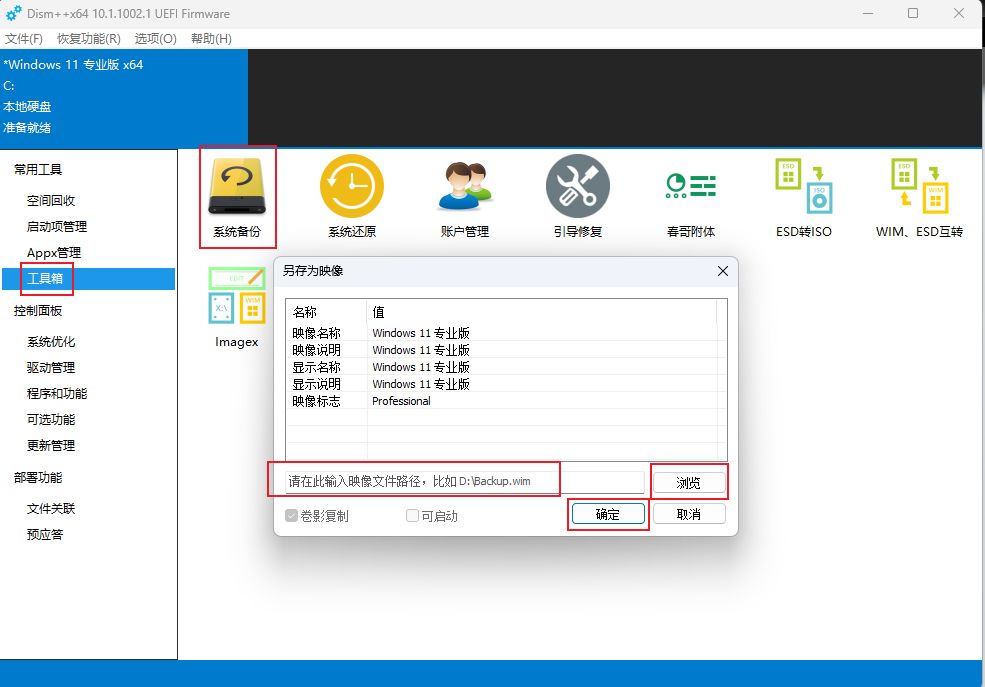Open the 恢复功能(R) menu
985x687 pixels.
point(88,38)
